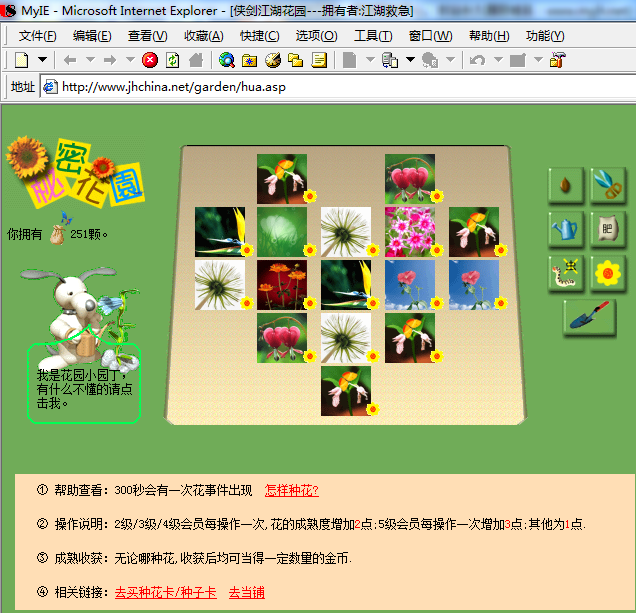Screen dimensions: 636x613
Task: Click the orange flowers on red tile
Action: click(282, 285)
